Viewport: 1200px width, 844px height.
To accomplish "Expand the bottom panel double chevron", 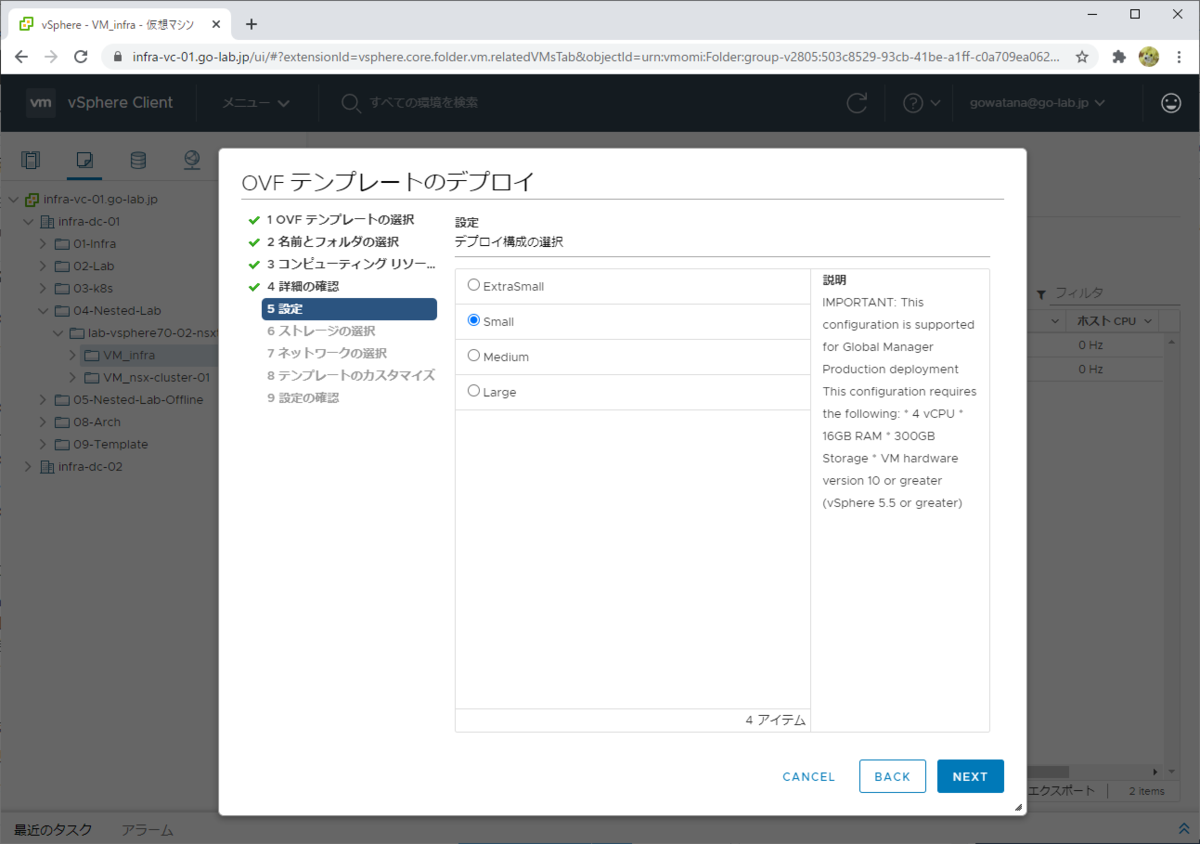I will (x=1184, y=830).
